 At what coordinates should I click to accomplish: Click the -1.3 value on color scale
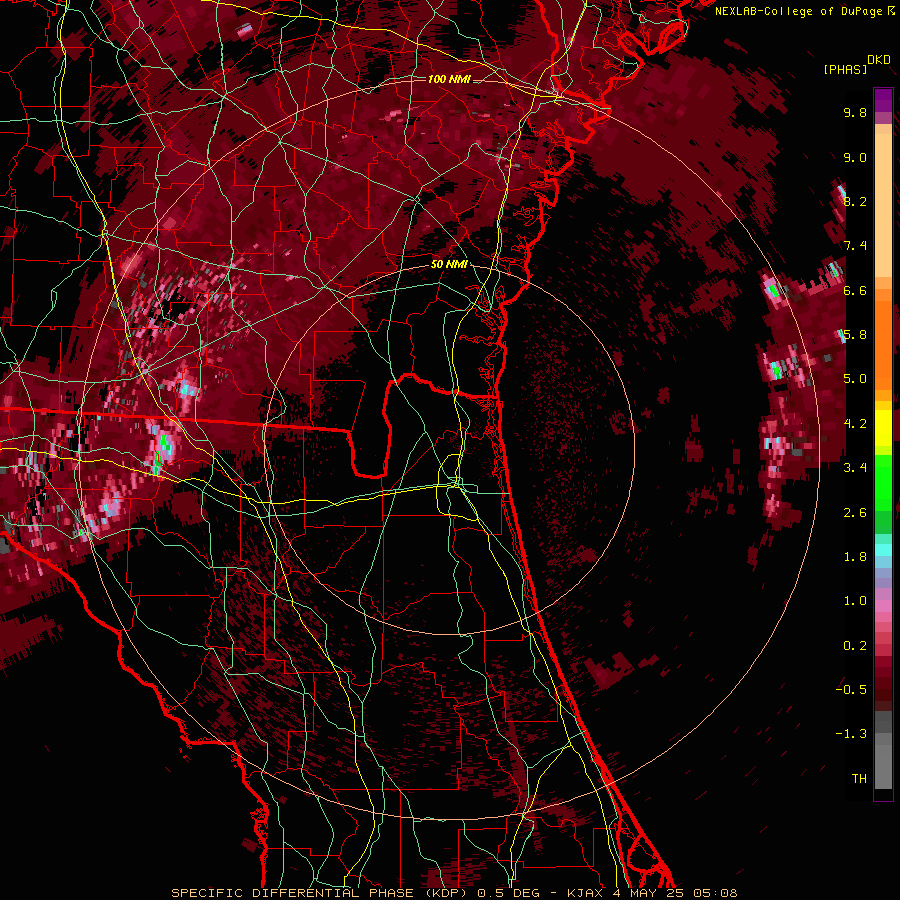pos(851,735)
